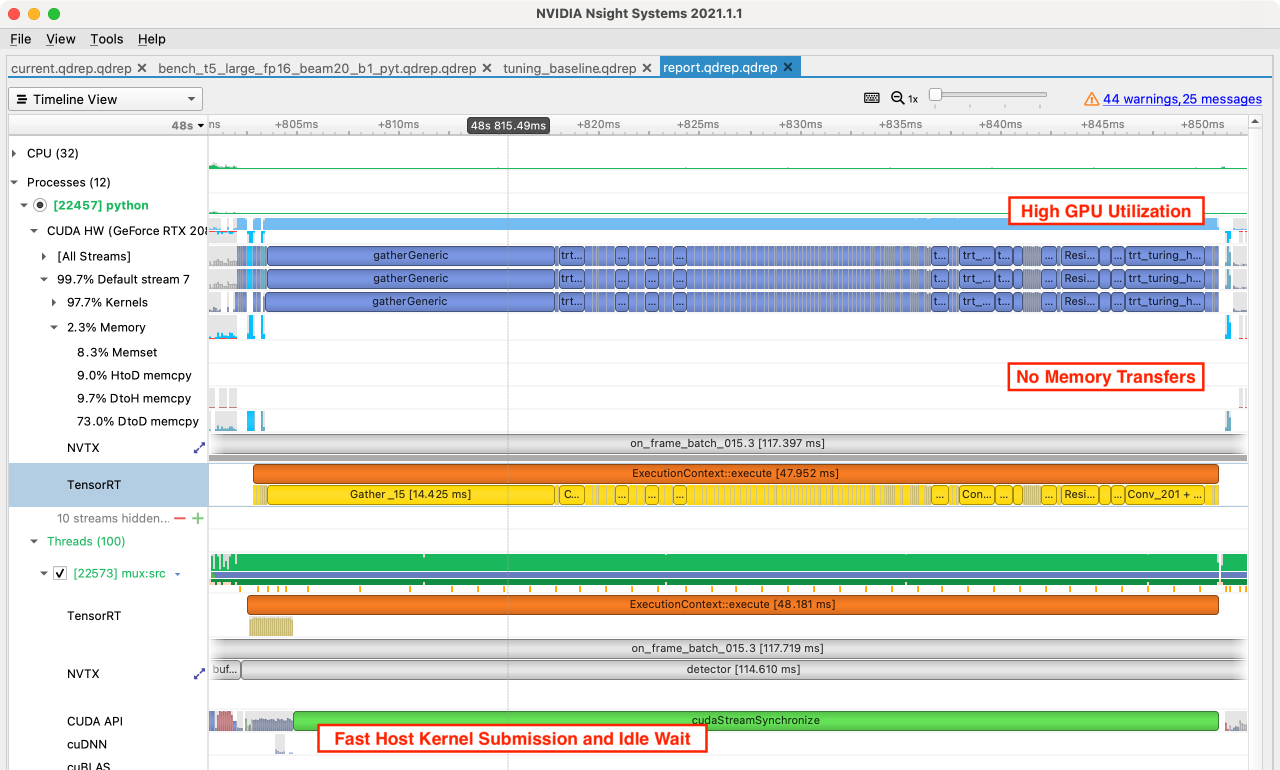Click the red minus next to hidden streams
The width and height of the screenshot is (1280, 770).
click(x=180, y=518)
